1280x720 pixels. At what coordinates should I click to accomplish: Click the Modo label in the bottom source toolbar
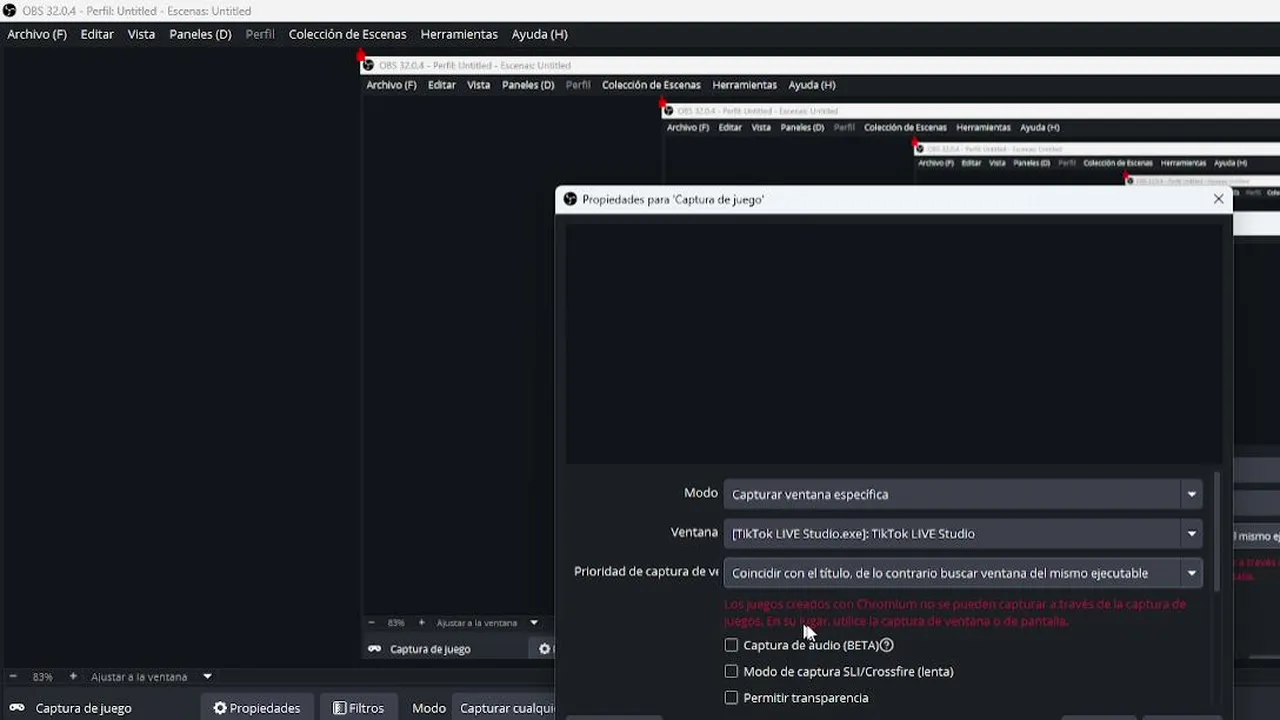(x=429, y=708)
